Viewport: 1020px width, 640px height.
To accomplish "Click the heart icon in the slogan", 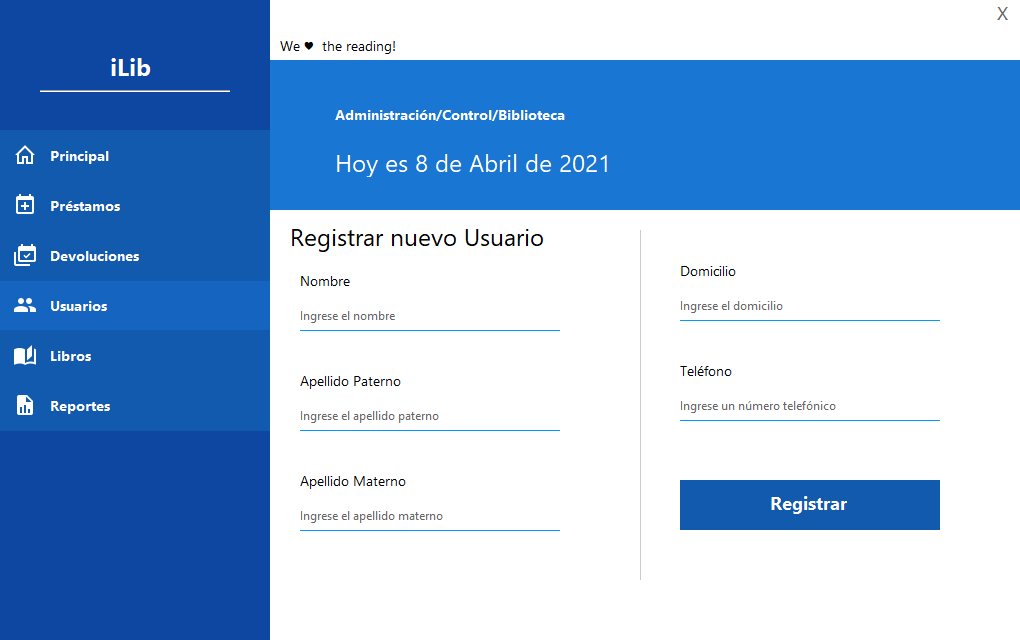I will [x=309, y=46].
